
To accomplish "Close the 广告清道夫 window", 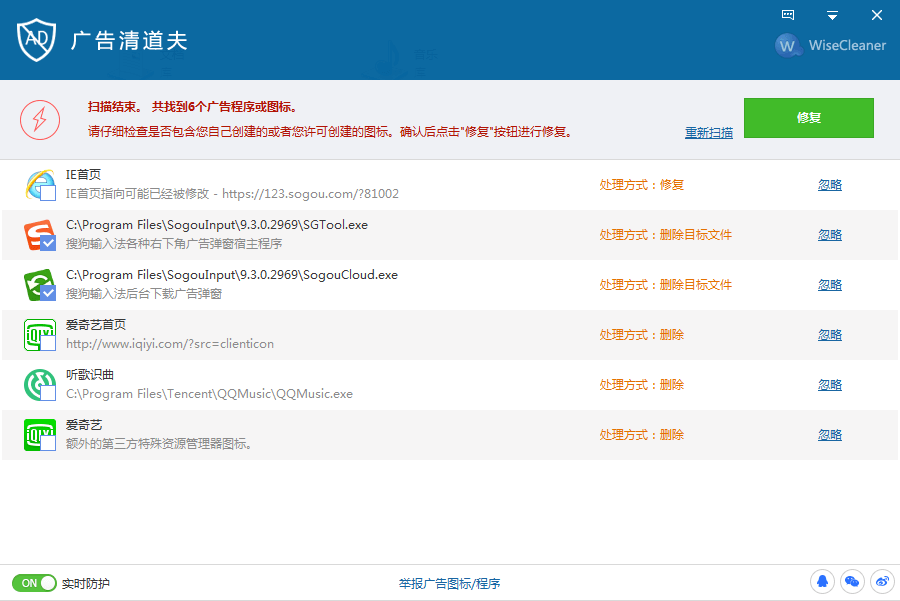I will (x=876, y=15).
